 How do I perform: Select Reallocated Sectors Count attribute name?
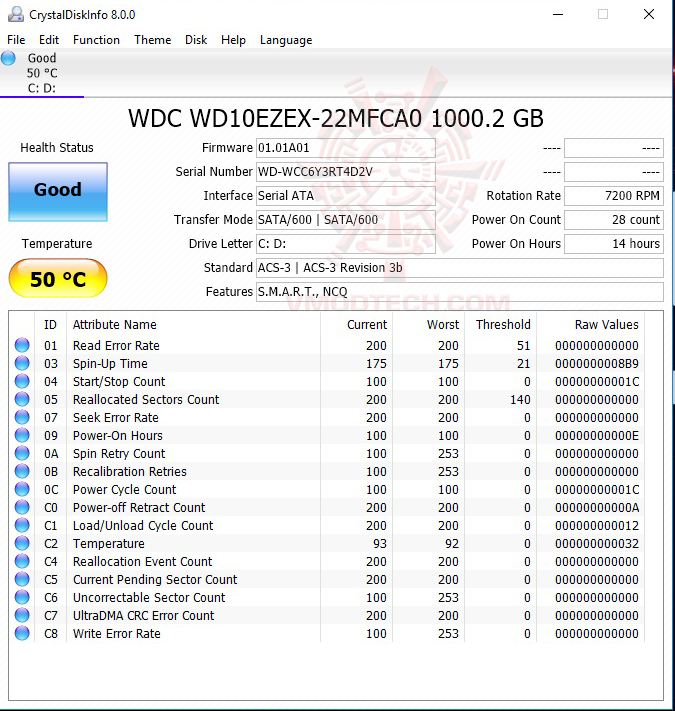point(146,399)
